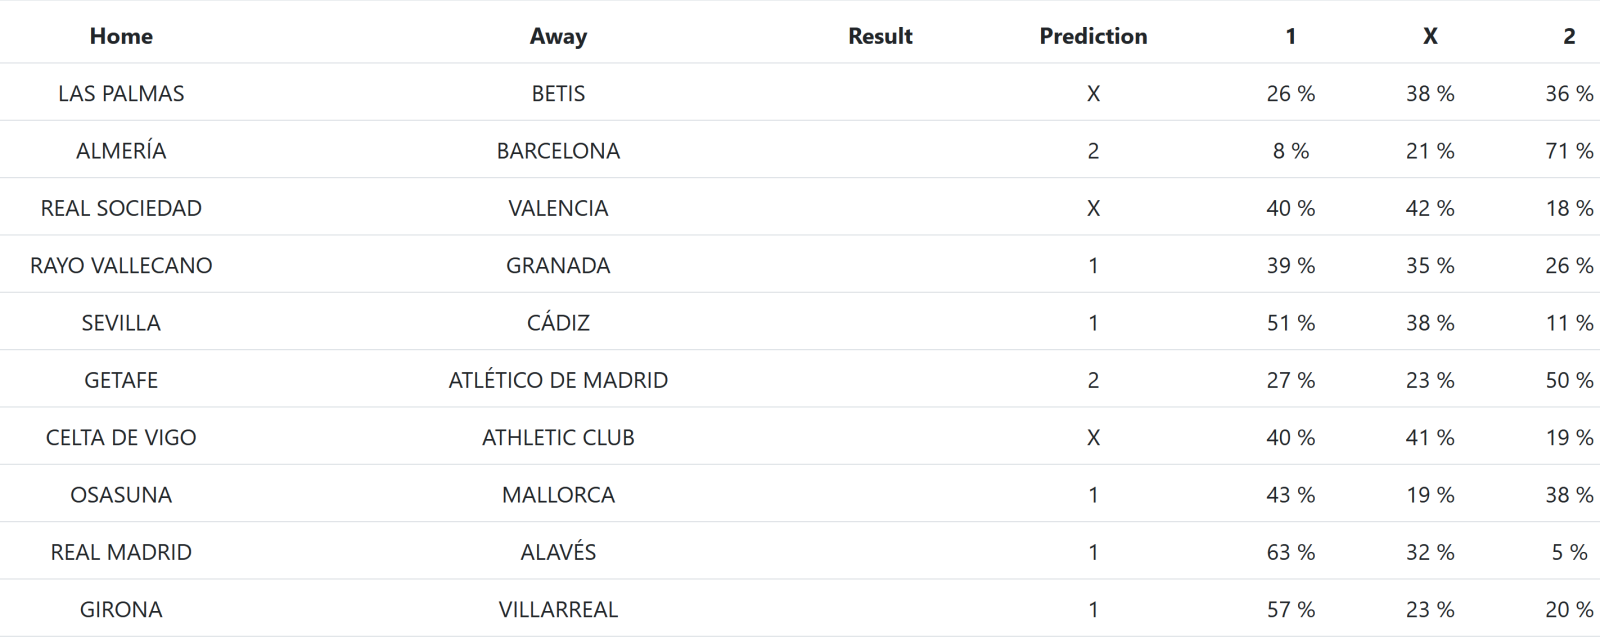This screenshot has height=638, width=1600.
Task: Click the 71 % value for Barcelona
Action: [x=1568, y=151]
